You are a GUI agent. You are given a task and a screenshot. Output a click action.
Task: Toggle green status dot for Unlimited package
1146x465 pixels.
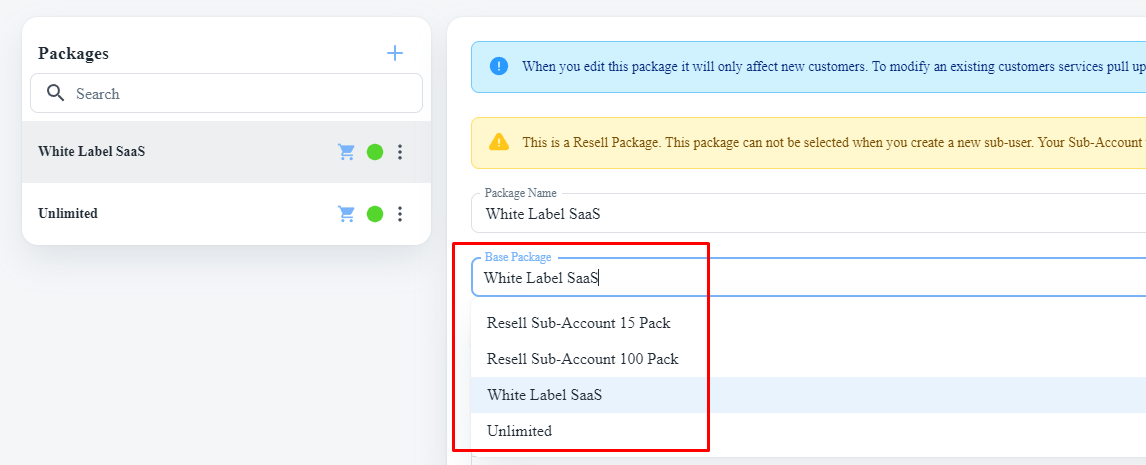pyautogui.click(x=375, y=214)
